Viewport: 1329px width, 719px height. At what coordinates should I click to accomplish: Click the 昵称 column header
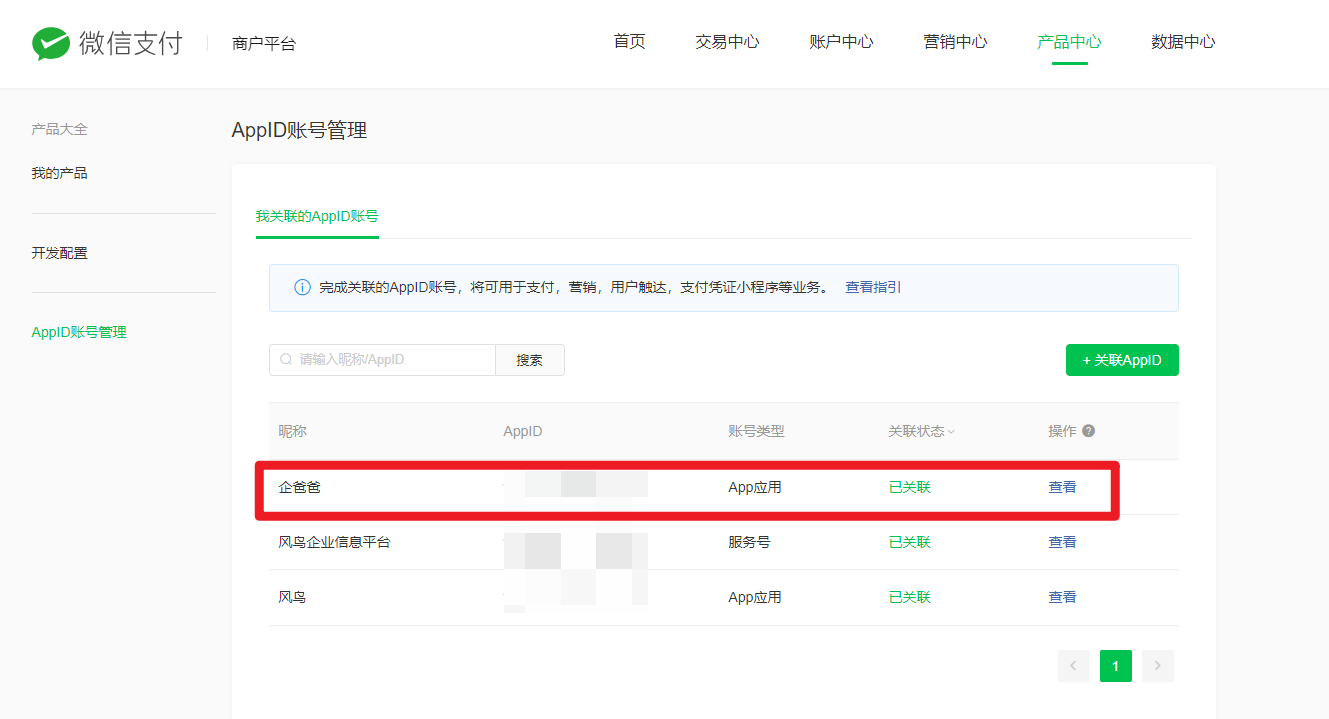tap(292, 431)
